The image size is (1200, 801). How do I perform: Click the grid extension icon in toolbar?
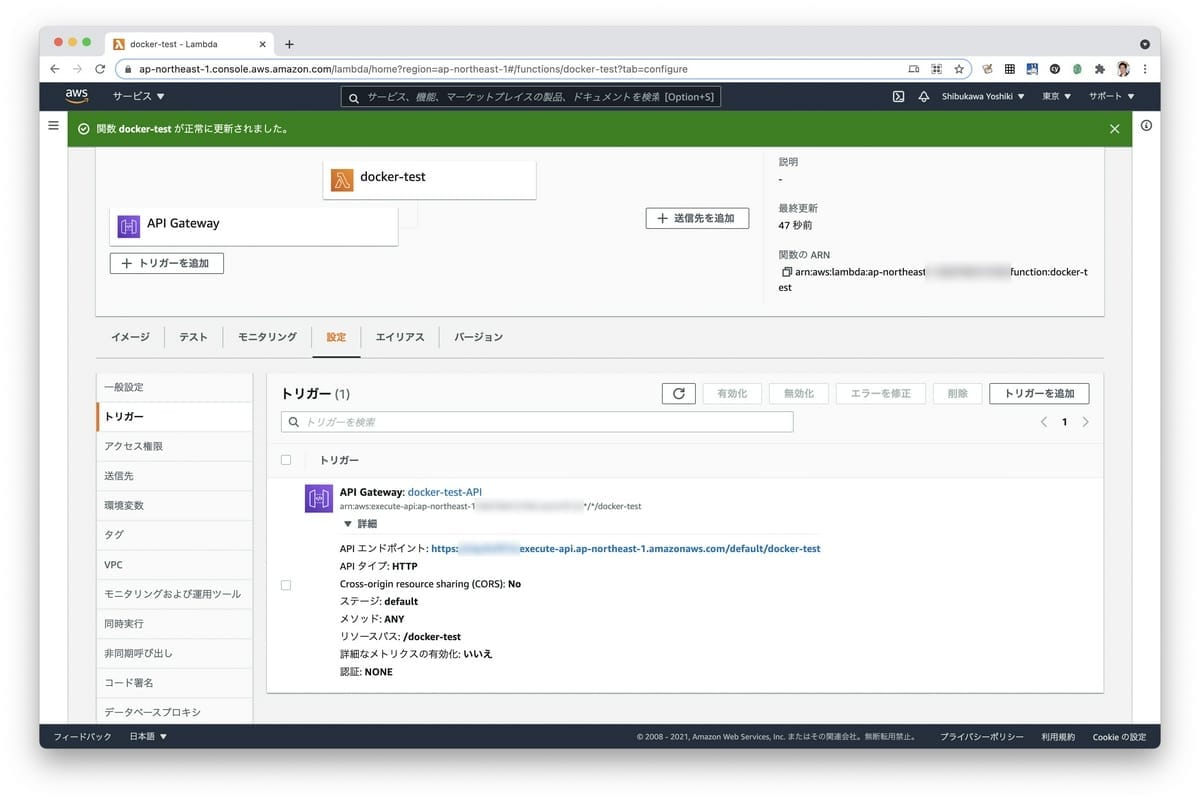click(1010, 69)
